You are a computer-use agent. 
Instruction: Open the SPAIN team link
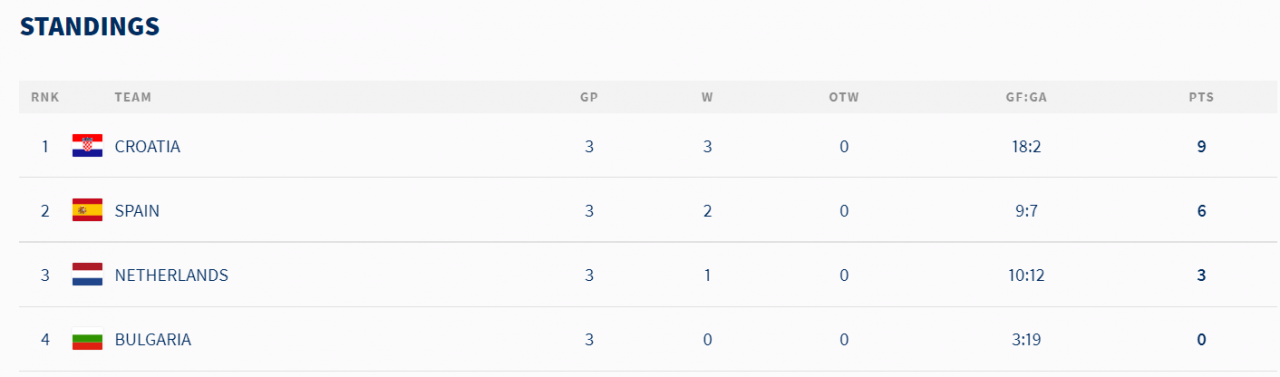coord(137,211)
